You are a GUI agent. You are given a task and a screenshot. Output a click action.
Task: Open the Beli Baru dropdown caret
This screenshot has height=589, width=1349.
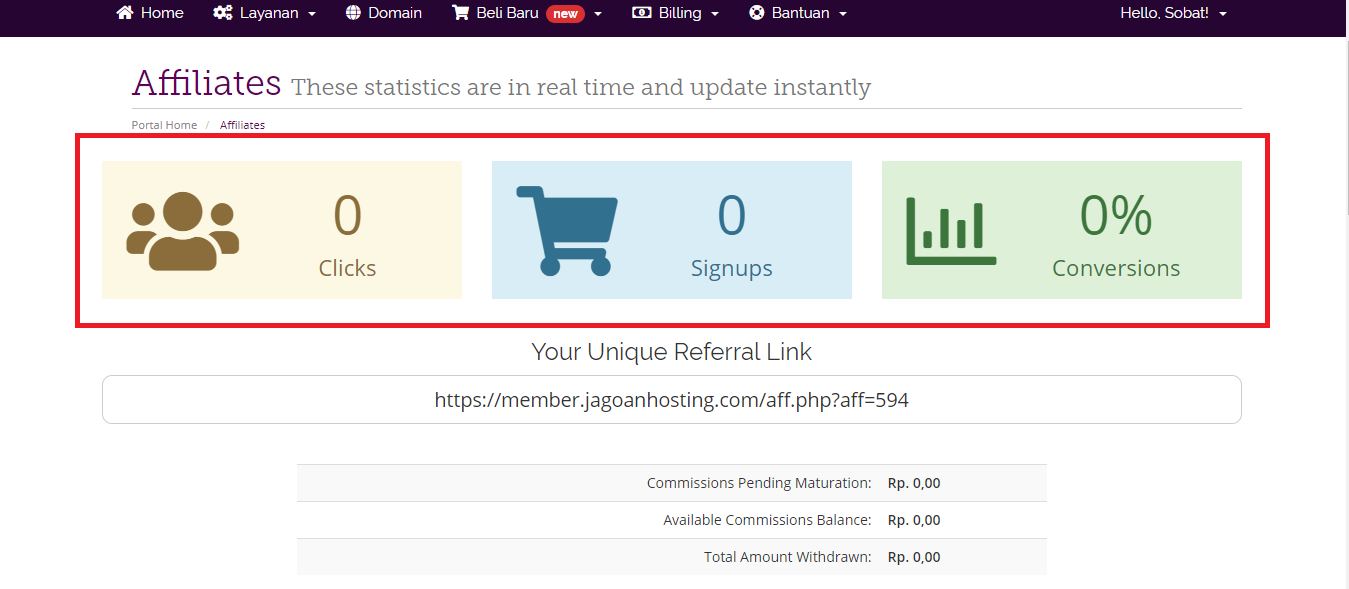click(598, 14)
